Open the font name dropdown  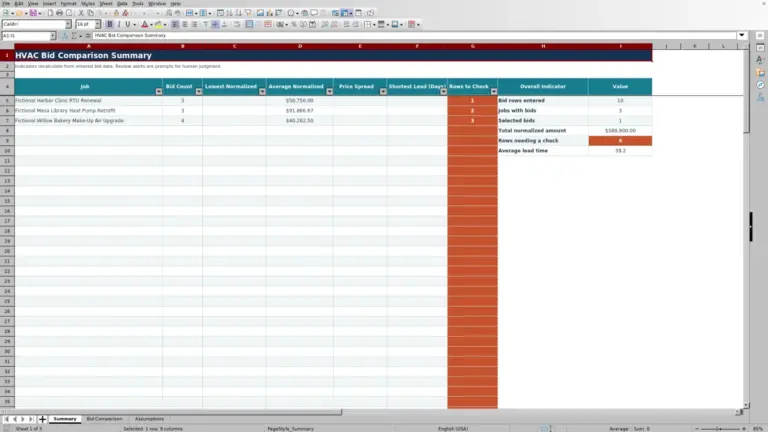(68, 24)
